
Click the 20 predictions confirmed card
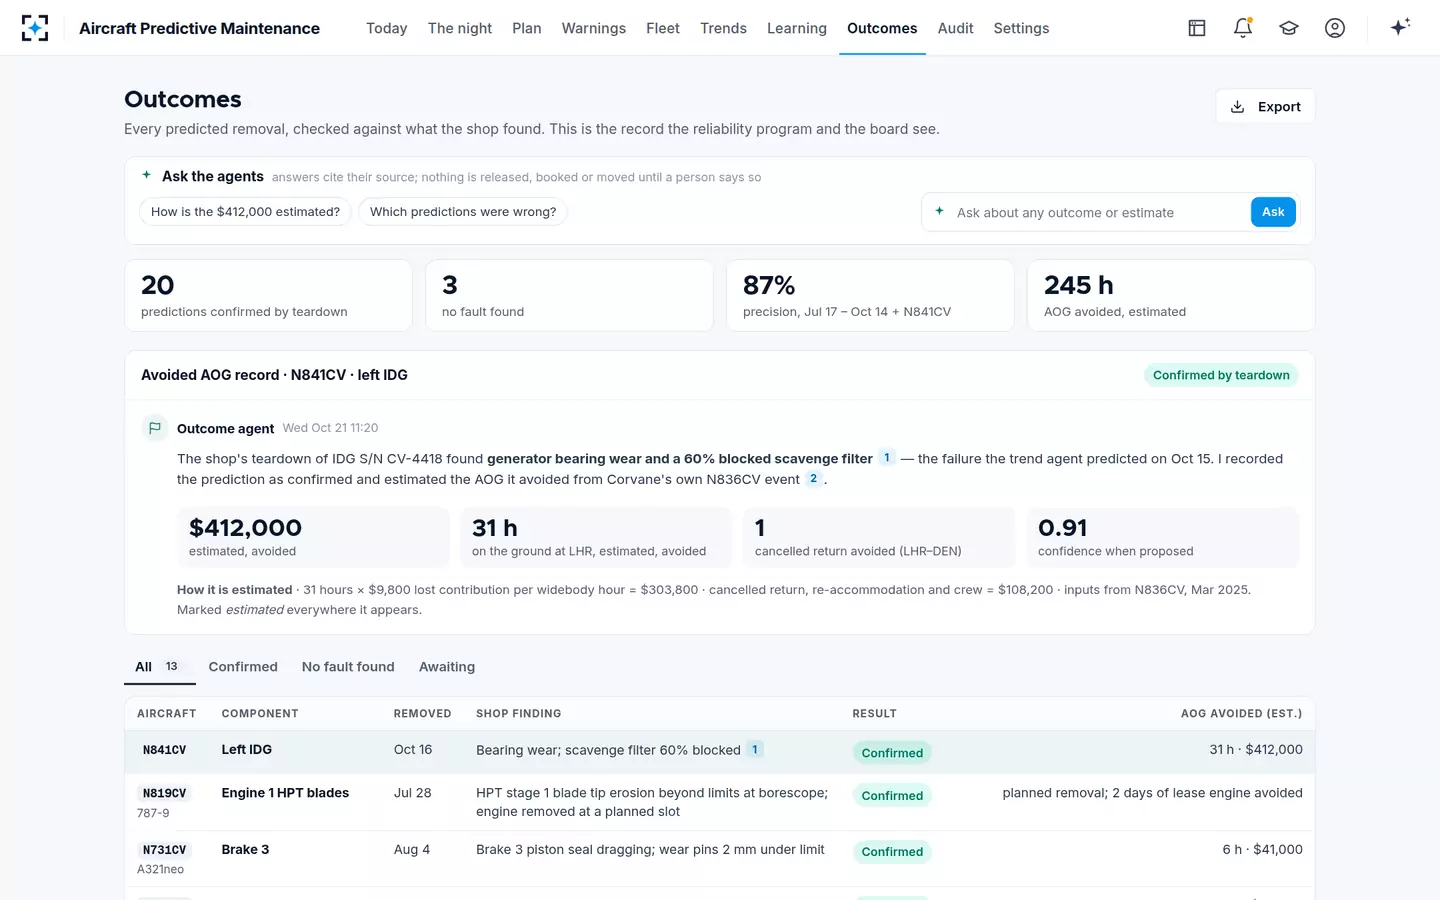pos(268,296)
